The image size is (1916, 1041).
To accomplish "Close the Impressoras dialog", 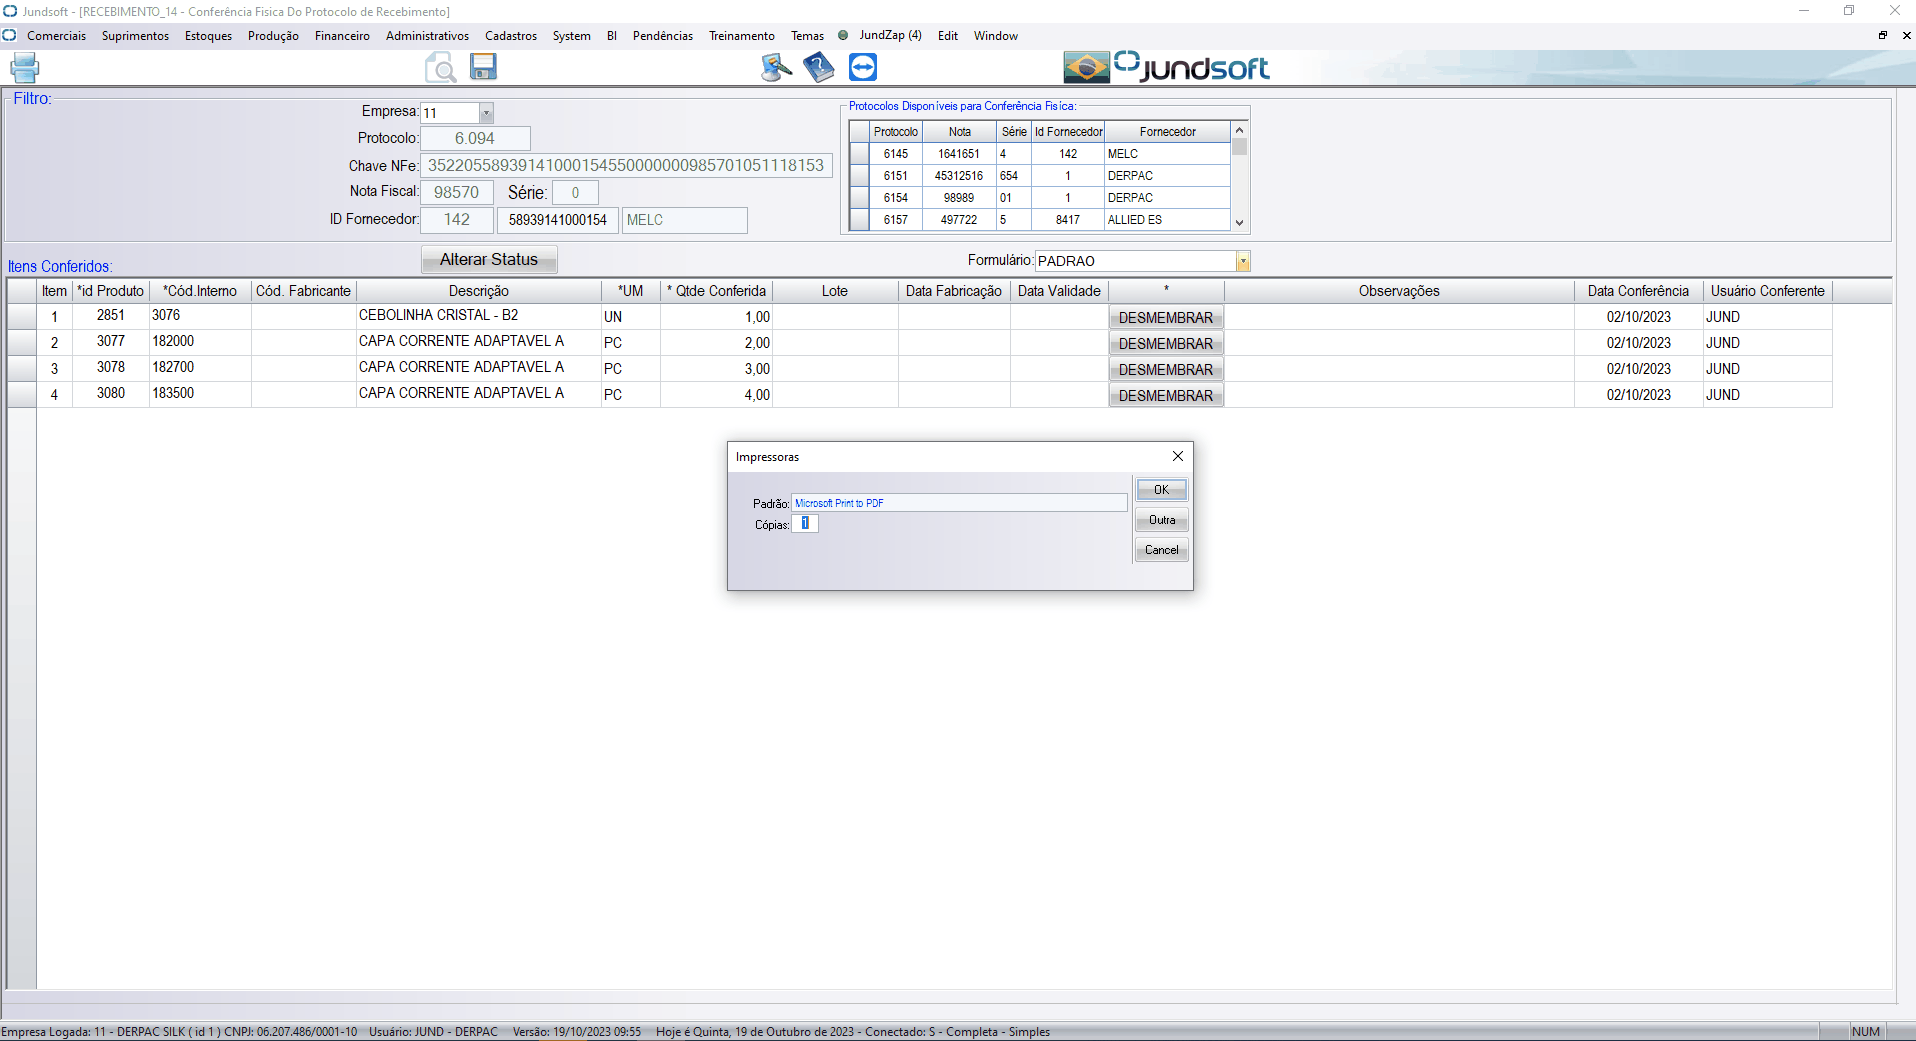I will 1178,456.
